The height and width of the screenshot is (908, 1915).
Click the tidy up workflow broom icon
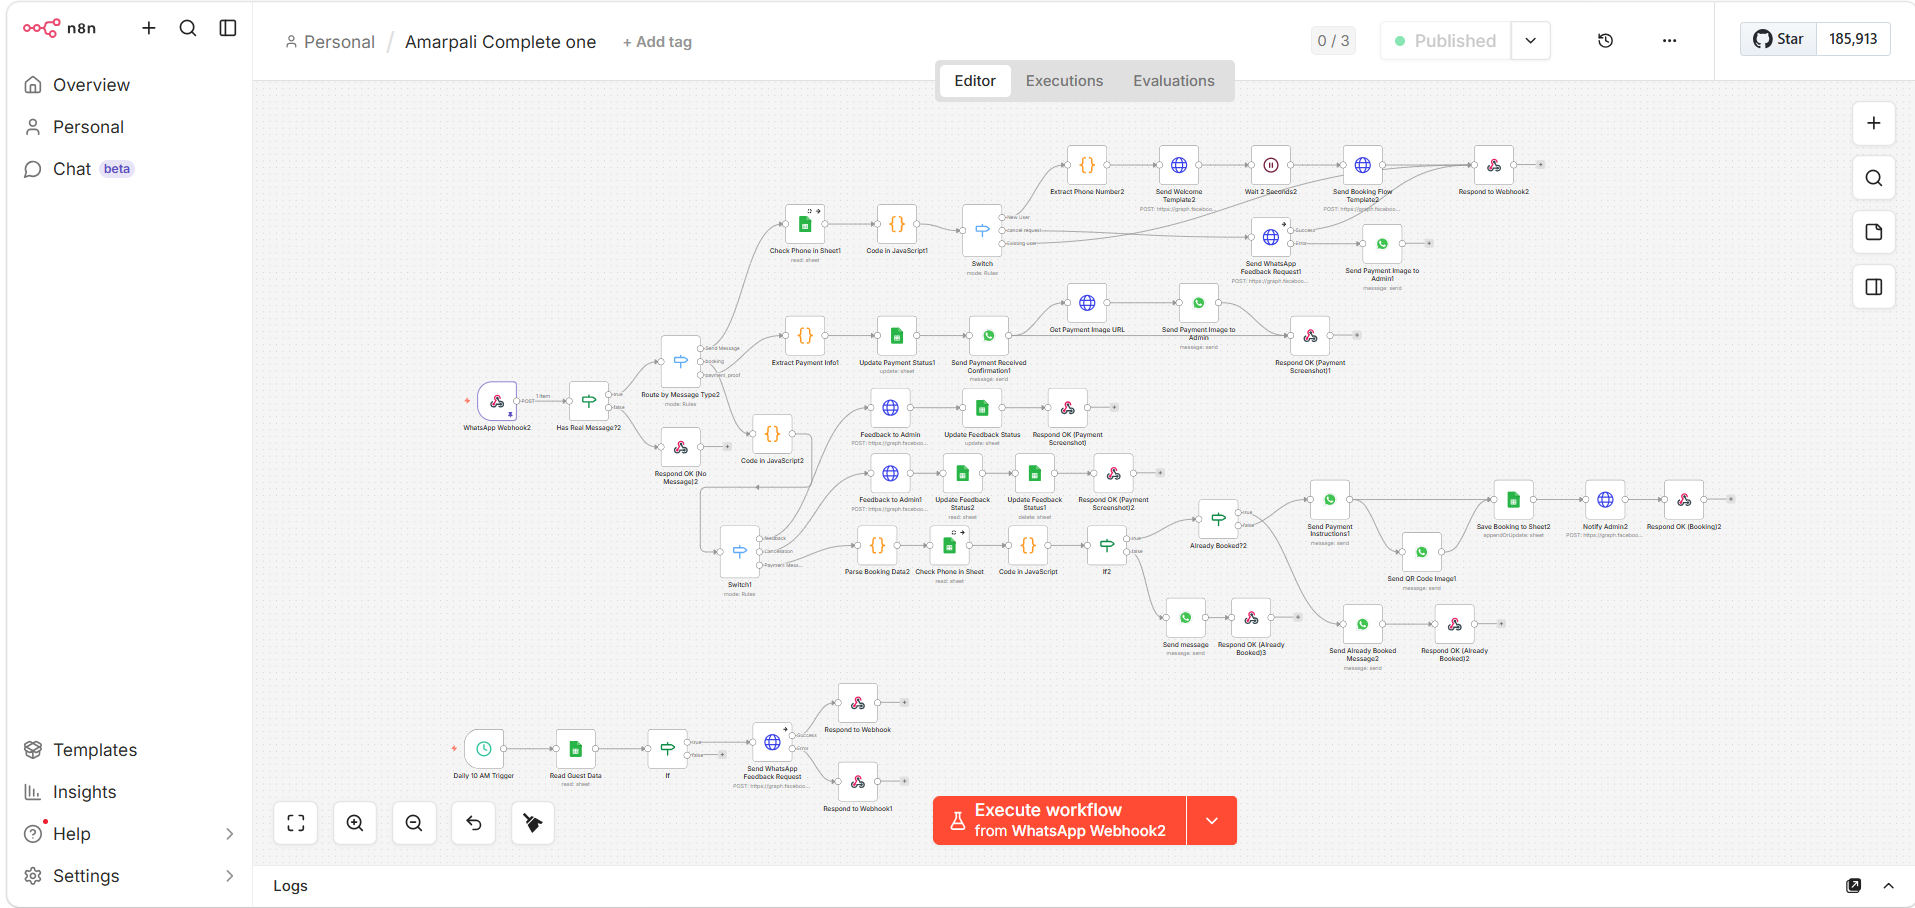(x=533, y=823)
